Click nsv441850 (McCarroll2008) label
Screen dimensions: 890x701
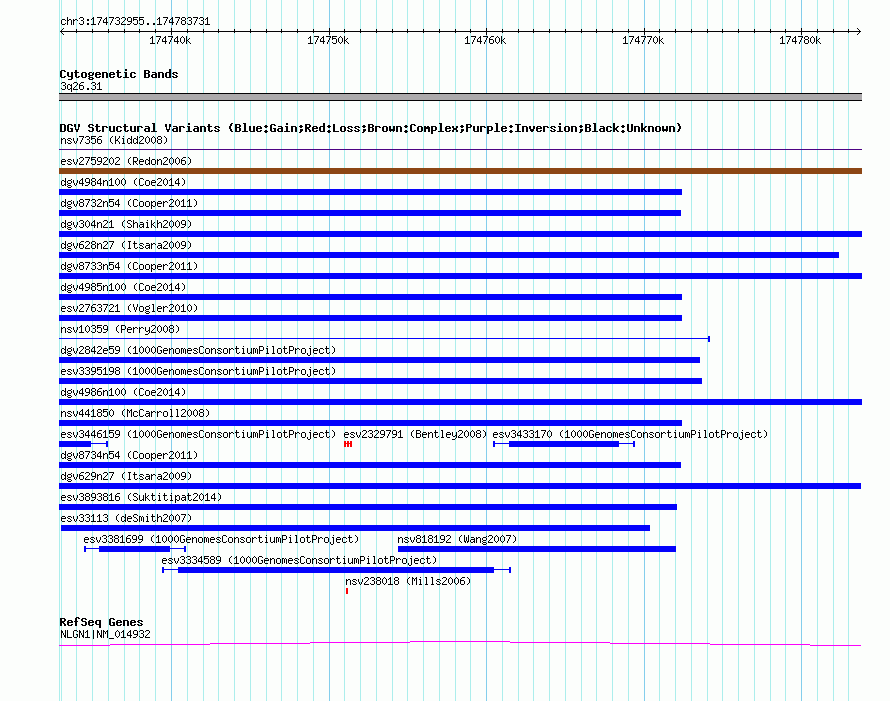pyautogui.click(x=135, y=413)
